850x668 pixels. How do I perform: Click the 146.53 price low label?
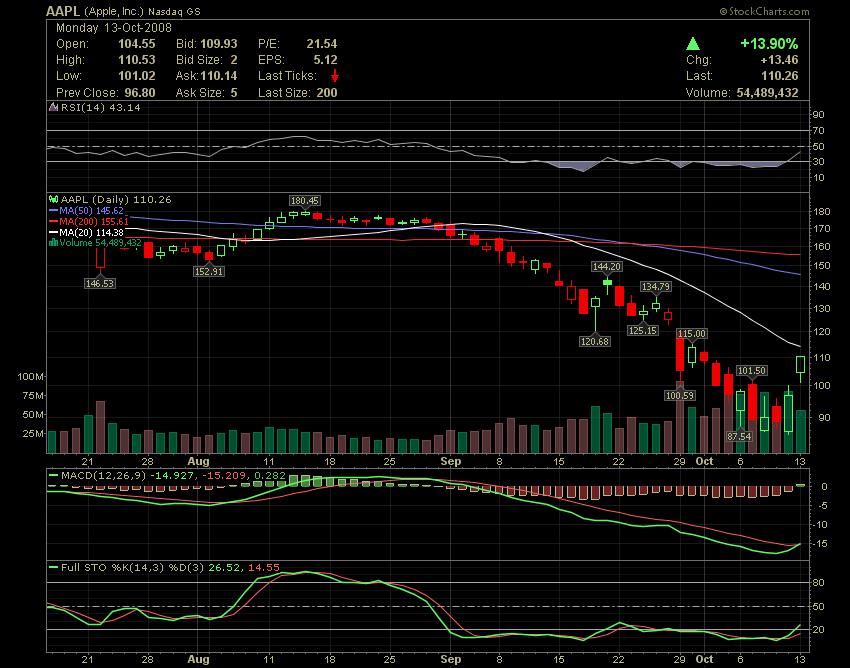[x=100, y=283]
